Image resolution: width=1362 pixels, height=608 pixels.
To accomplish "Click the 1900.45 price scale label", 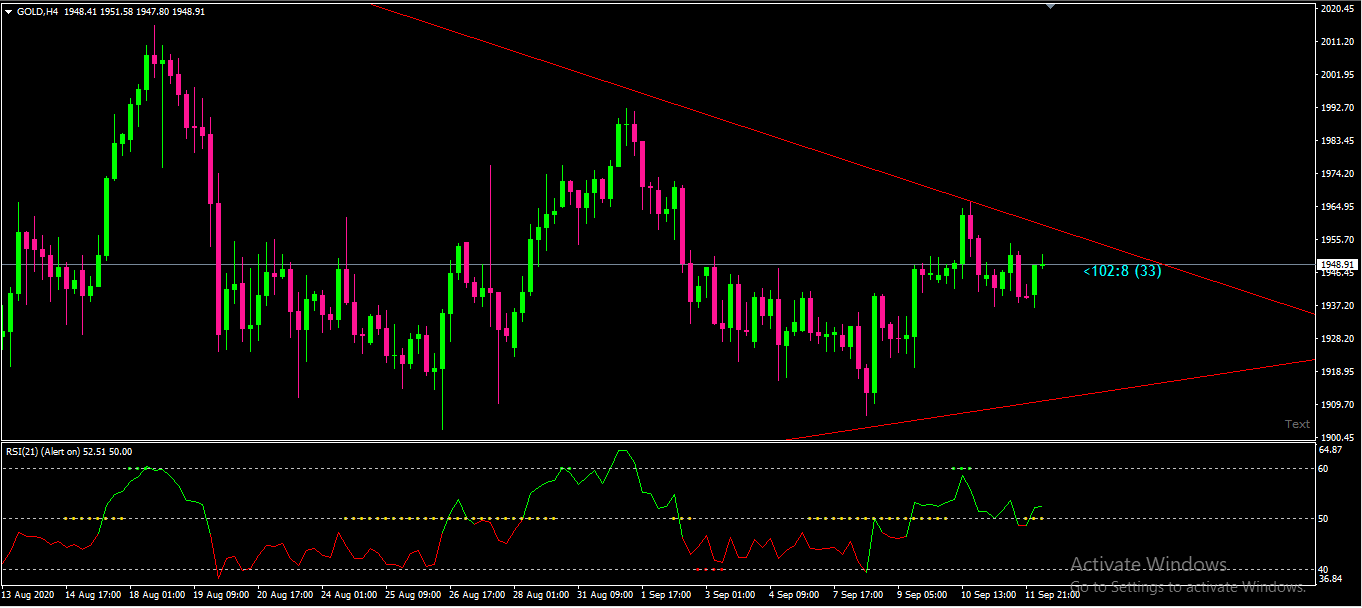I will tap(1336, 438).
